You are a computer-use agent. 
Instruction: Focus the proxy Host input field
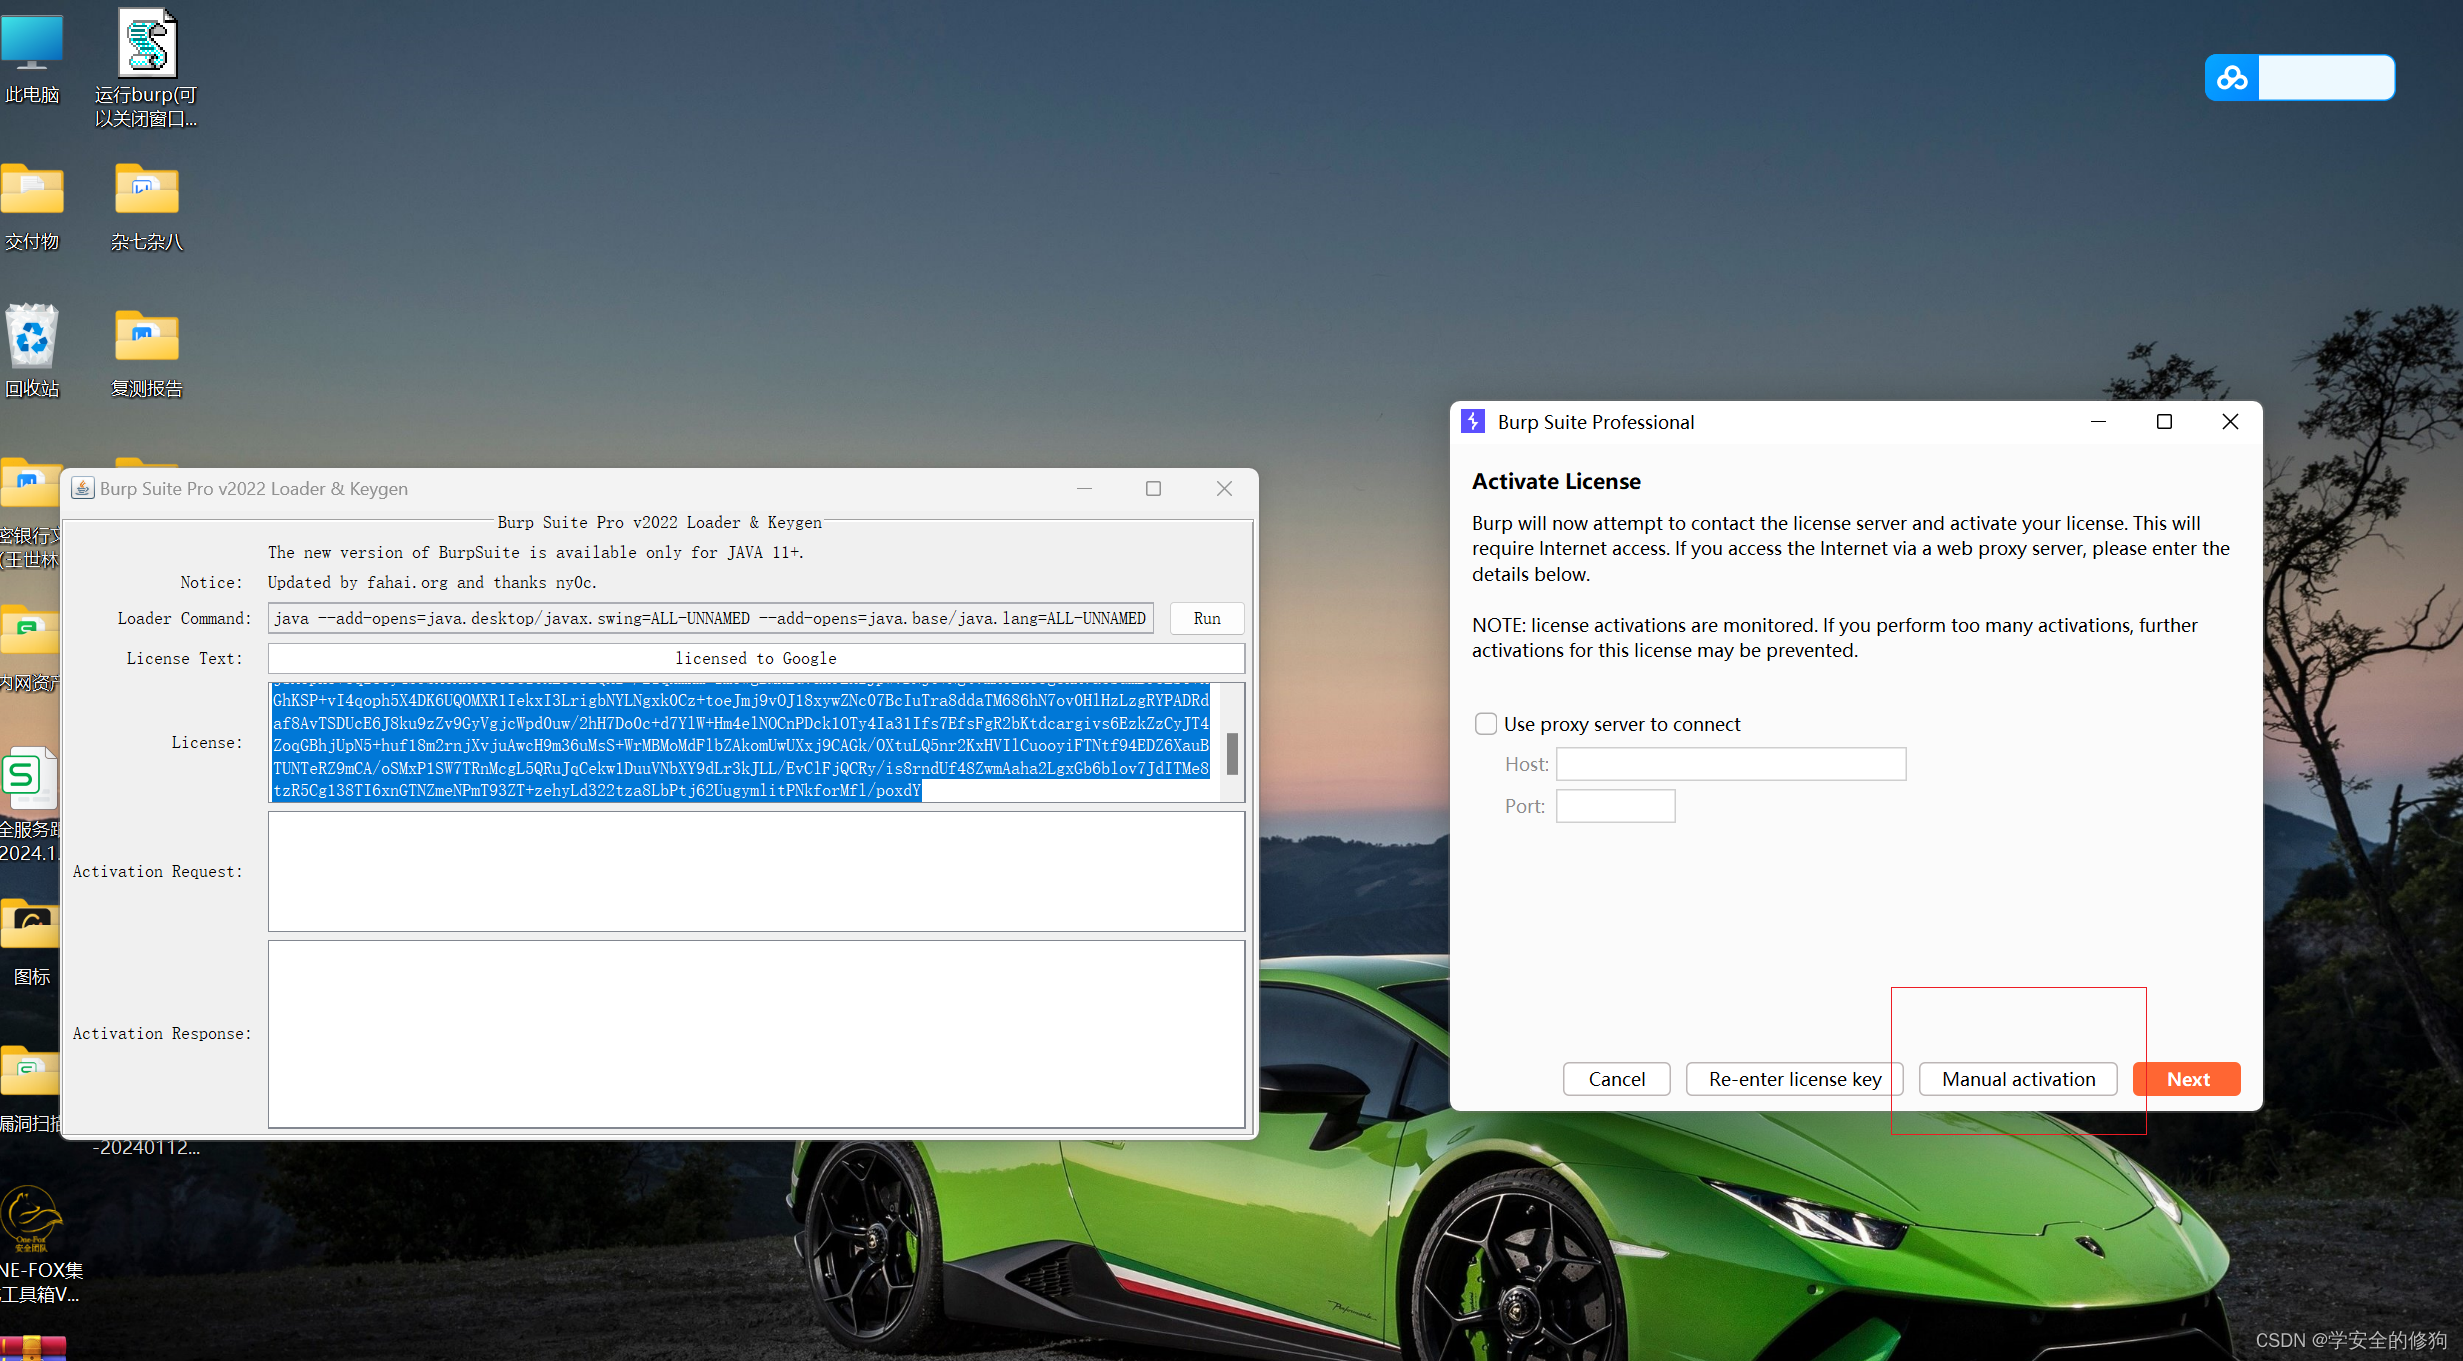tap(1731, 764)
